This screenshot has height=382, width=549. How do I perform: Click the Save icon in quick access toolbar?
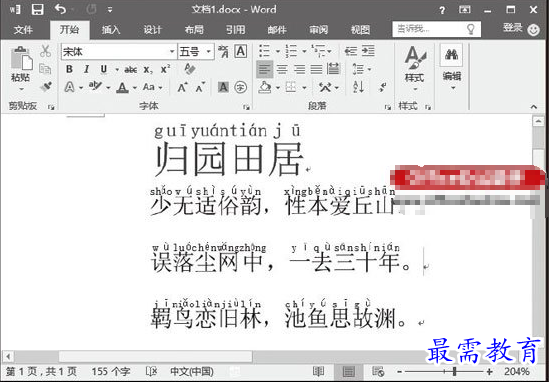click(x=37, y=9)
